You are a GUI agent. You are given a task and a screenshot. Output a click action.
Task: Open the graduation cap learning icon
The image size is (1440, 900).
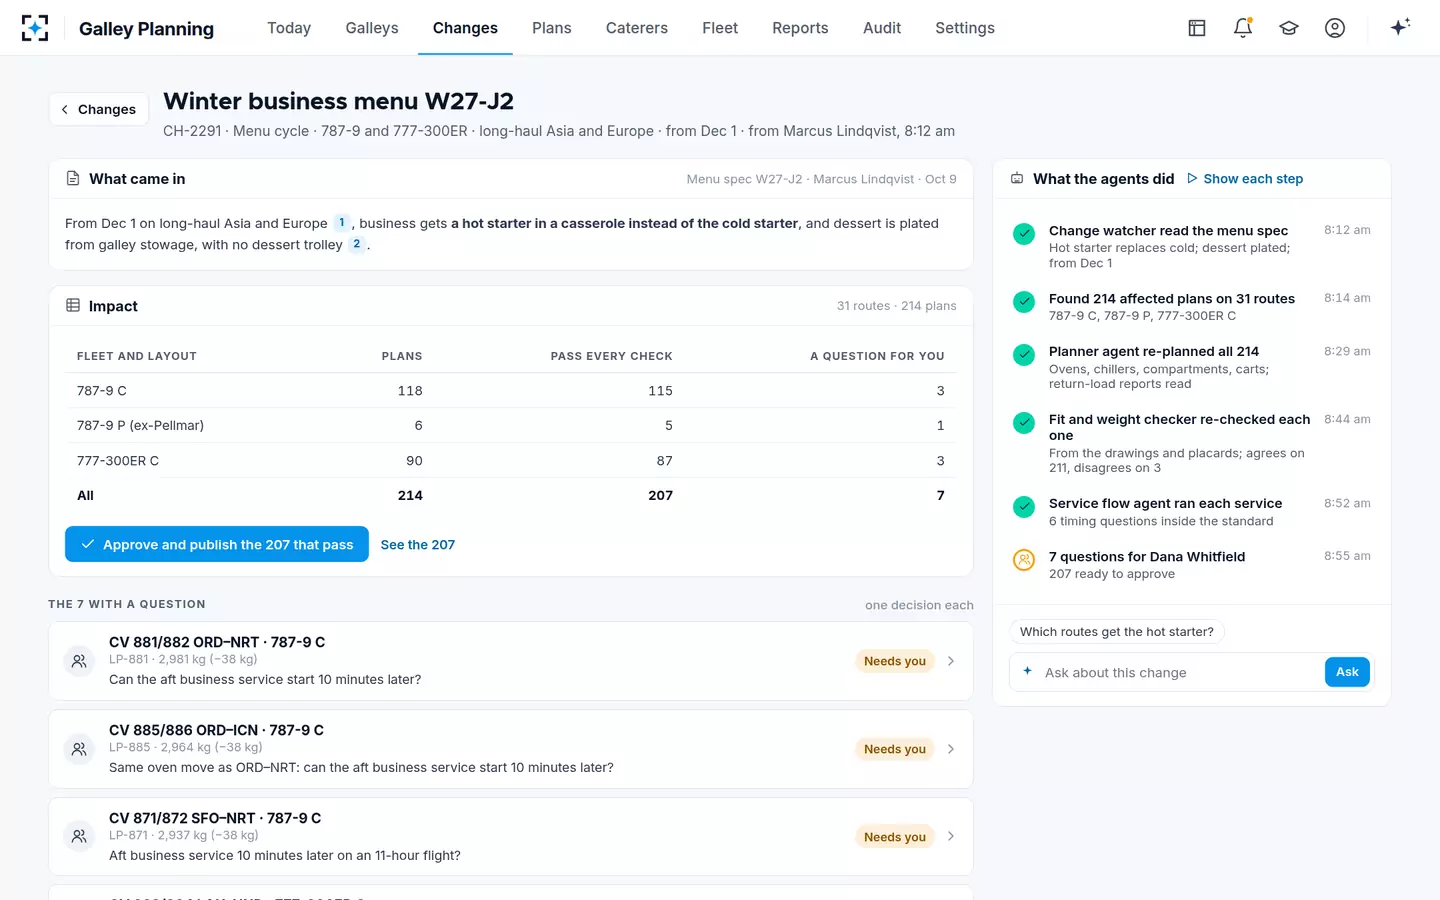(1289, 28)
